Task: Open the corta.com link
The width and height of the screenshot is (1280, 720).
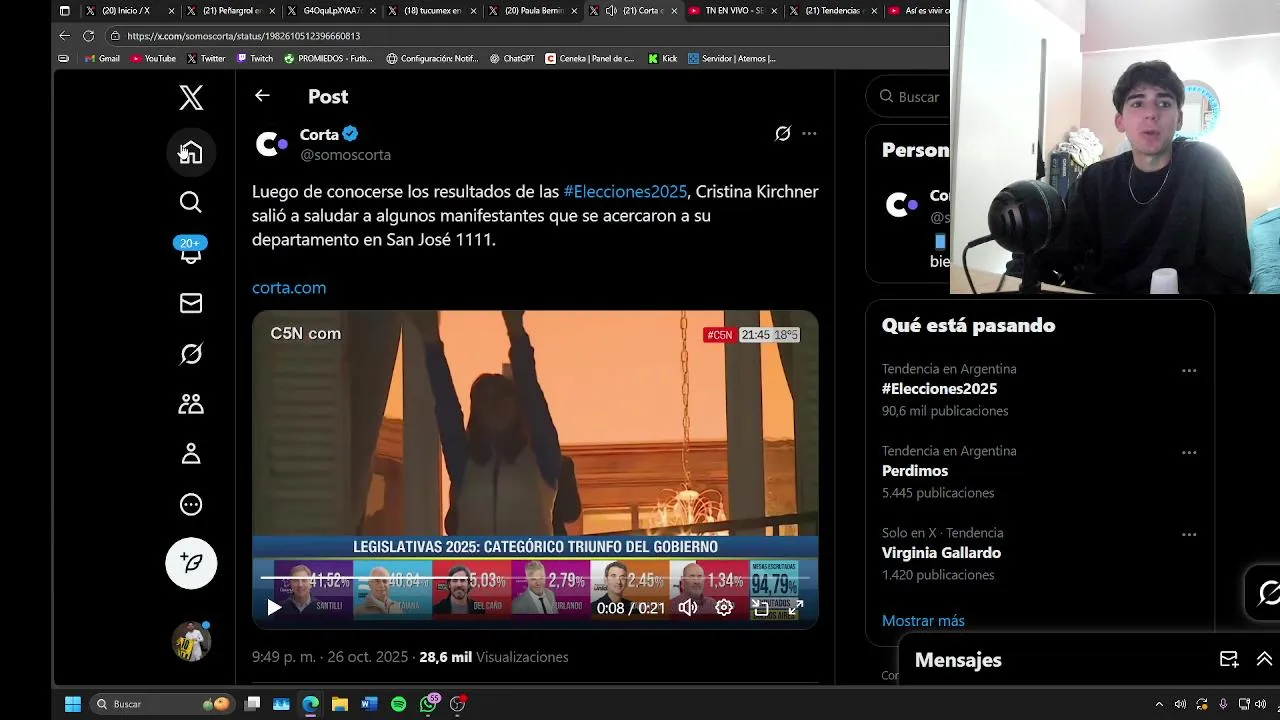Action: (289, 287)
